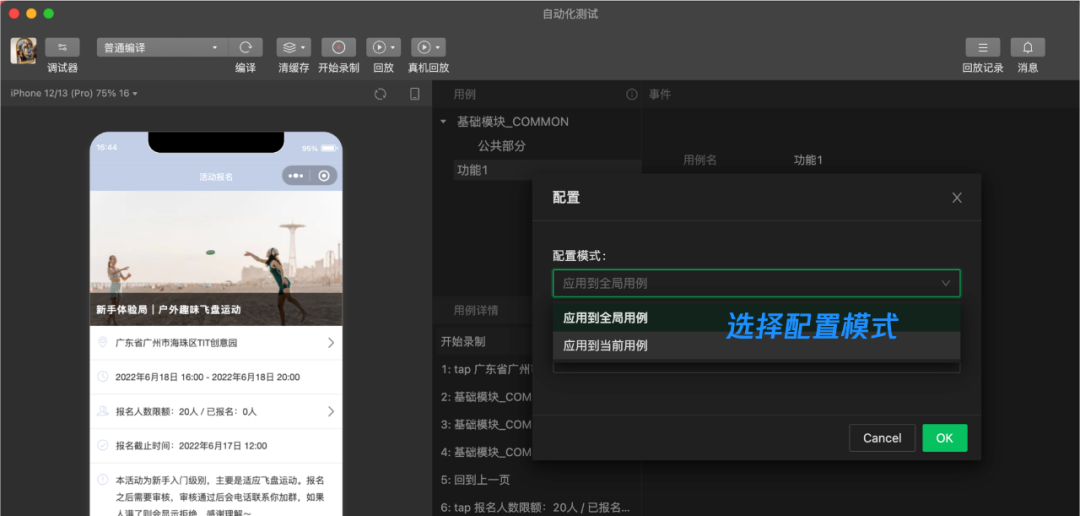The height and width of the screenshot is (516, 1080).
Task: Click the 报名截止时间 deadline row
Action: (x=216, y=446)
